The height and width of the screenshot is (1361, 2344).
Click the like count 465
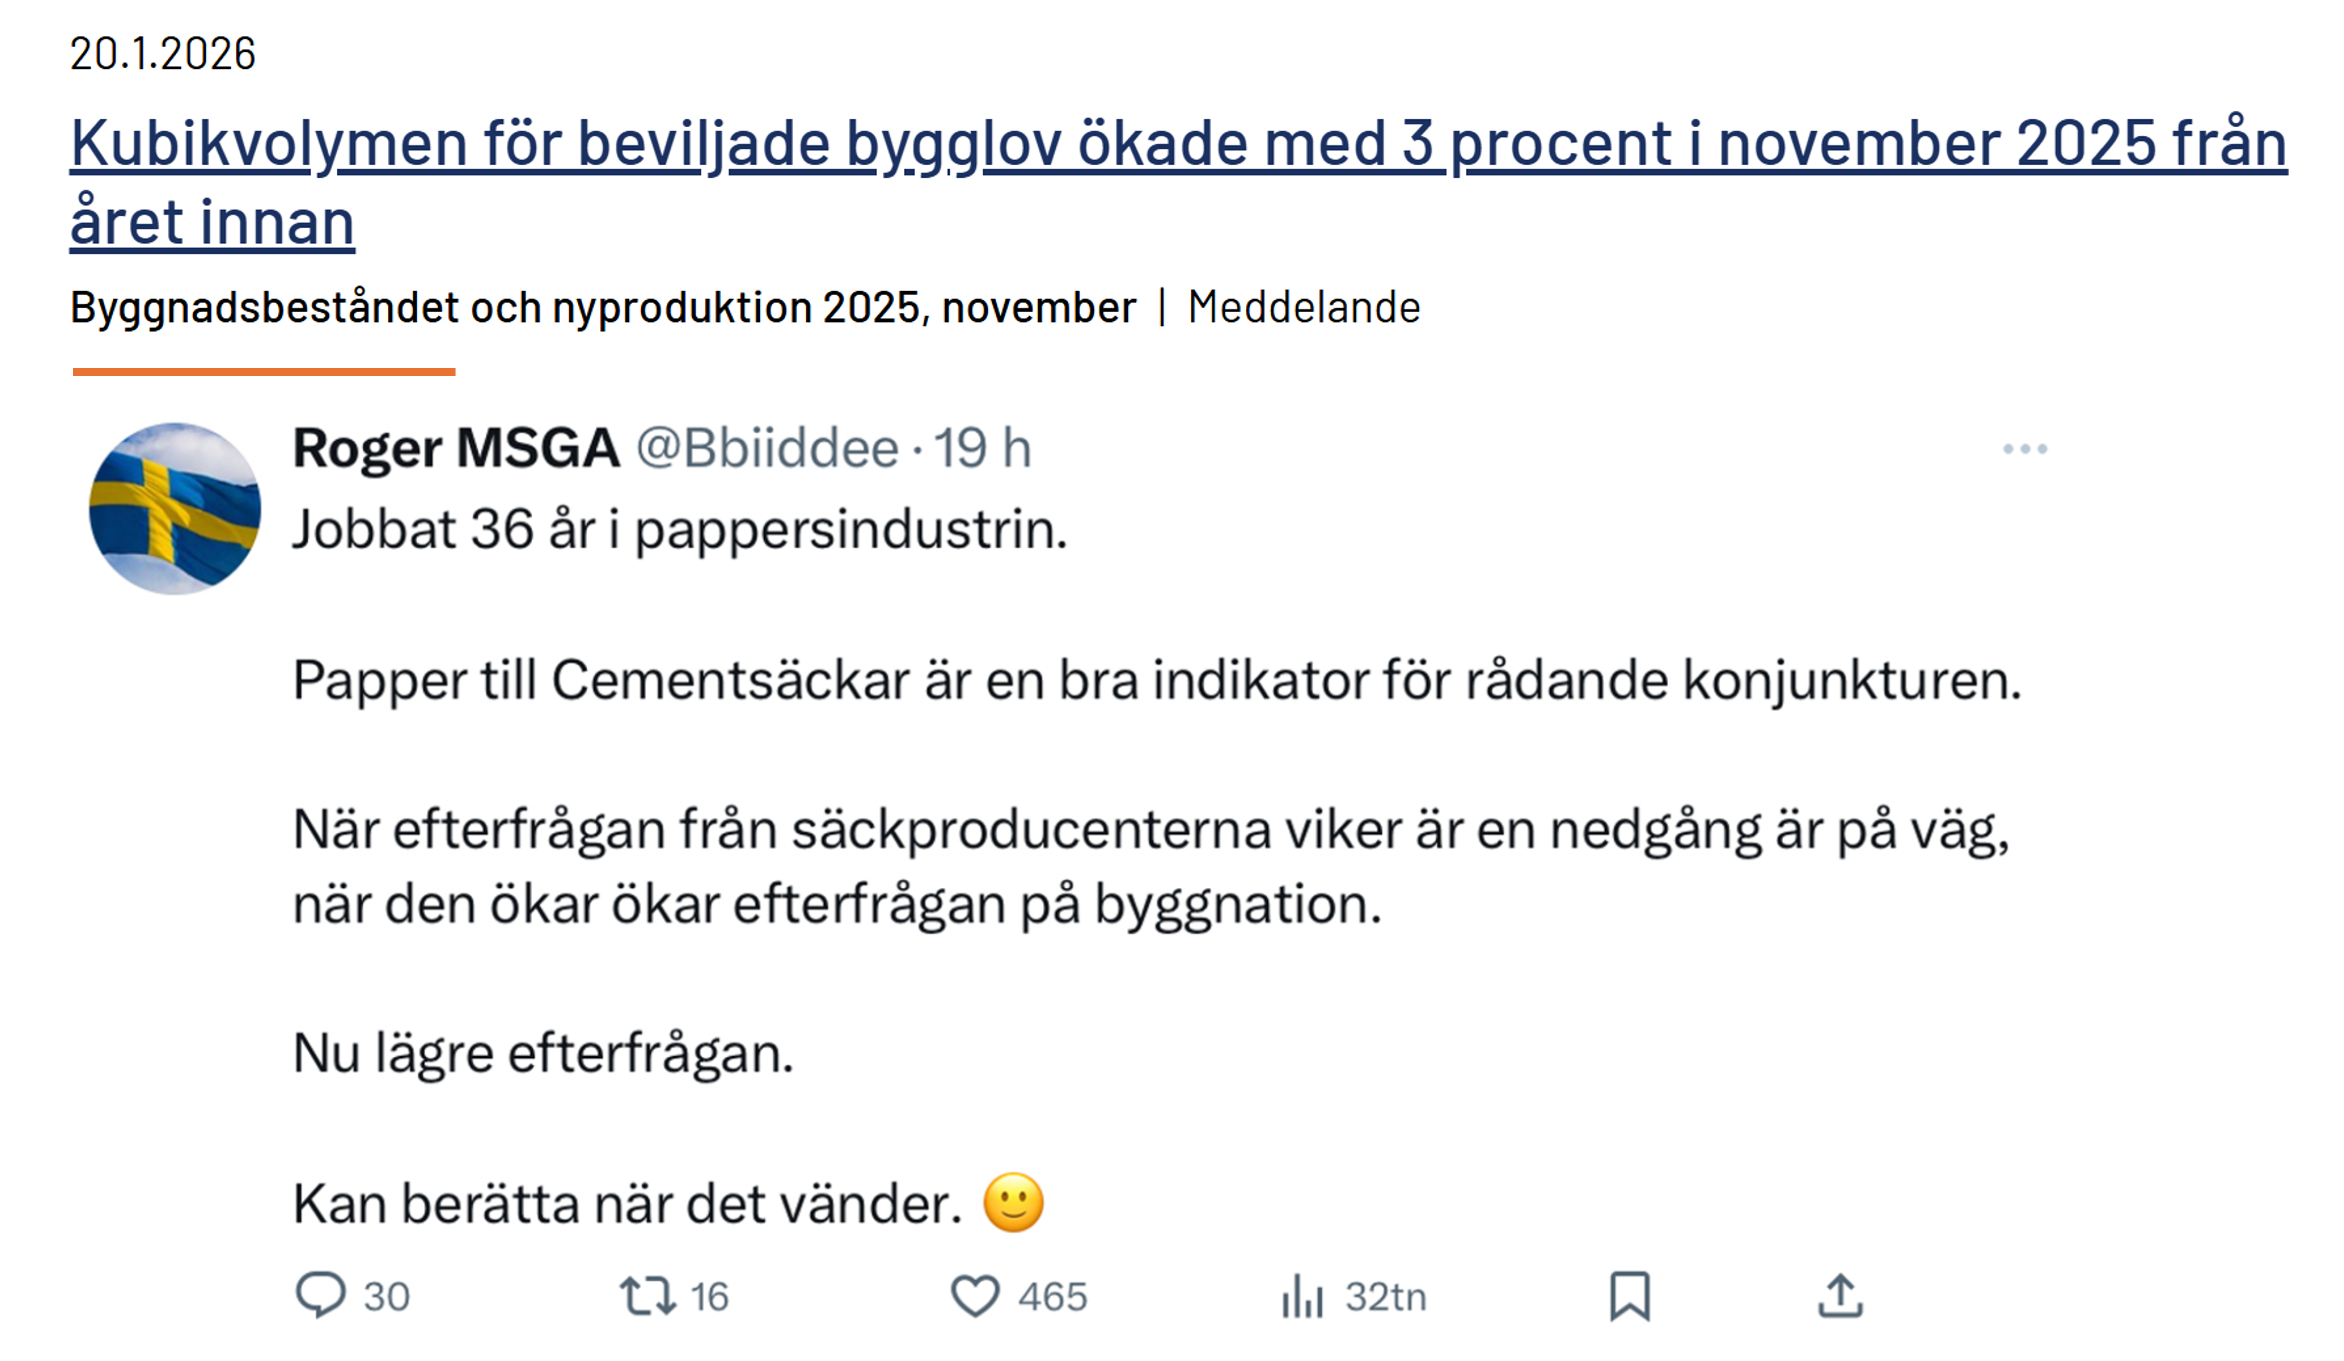(1052, 1297)
